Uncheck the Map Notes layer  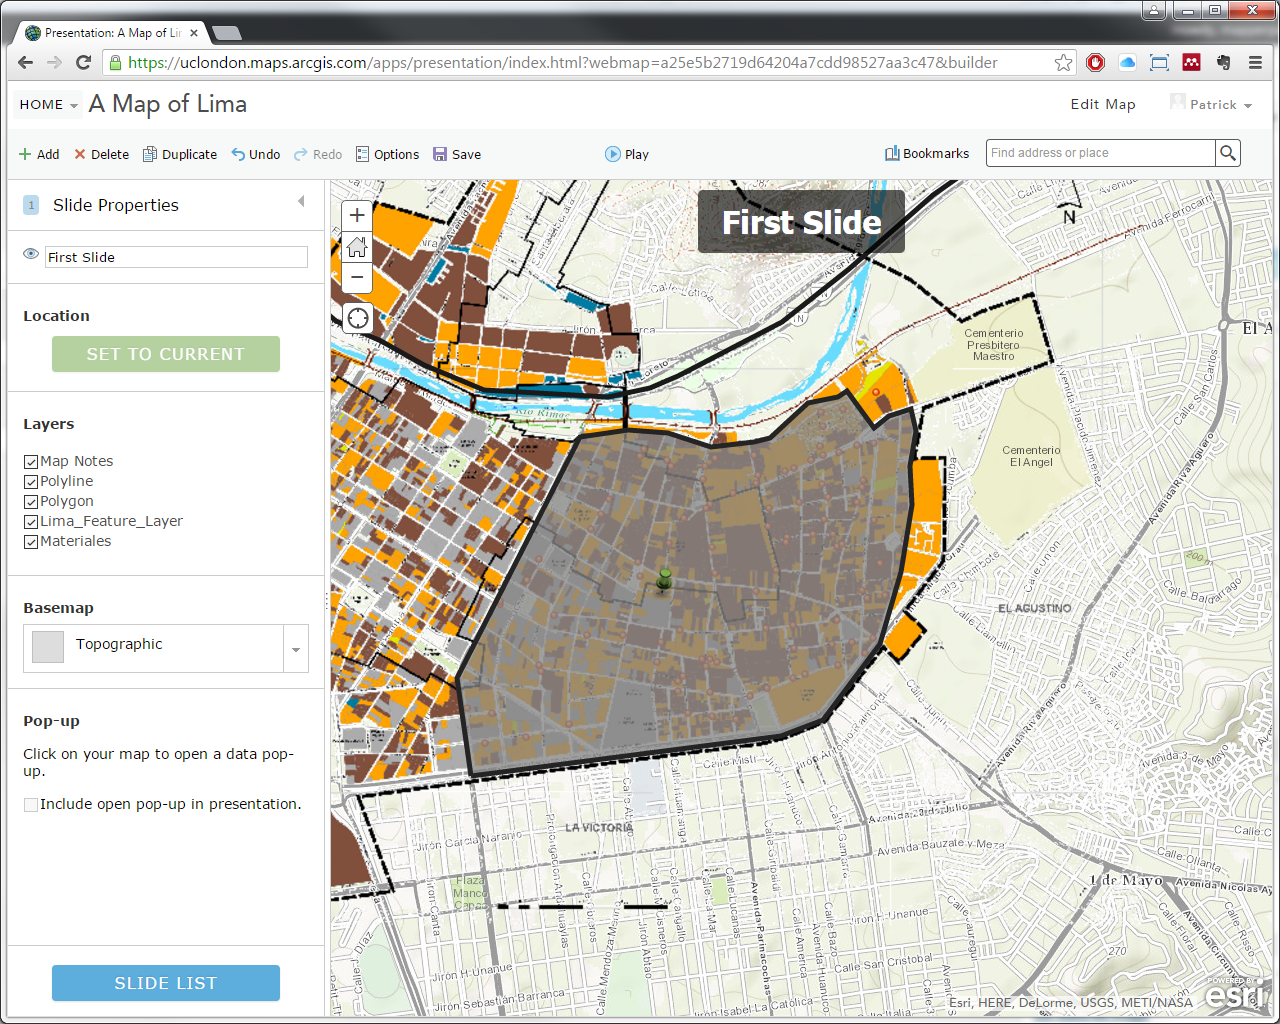tap(31, 462)
